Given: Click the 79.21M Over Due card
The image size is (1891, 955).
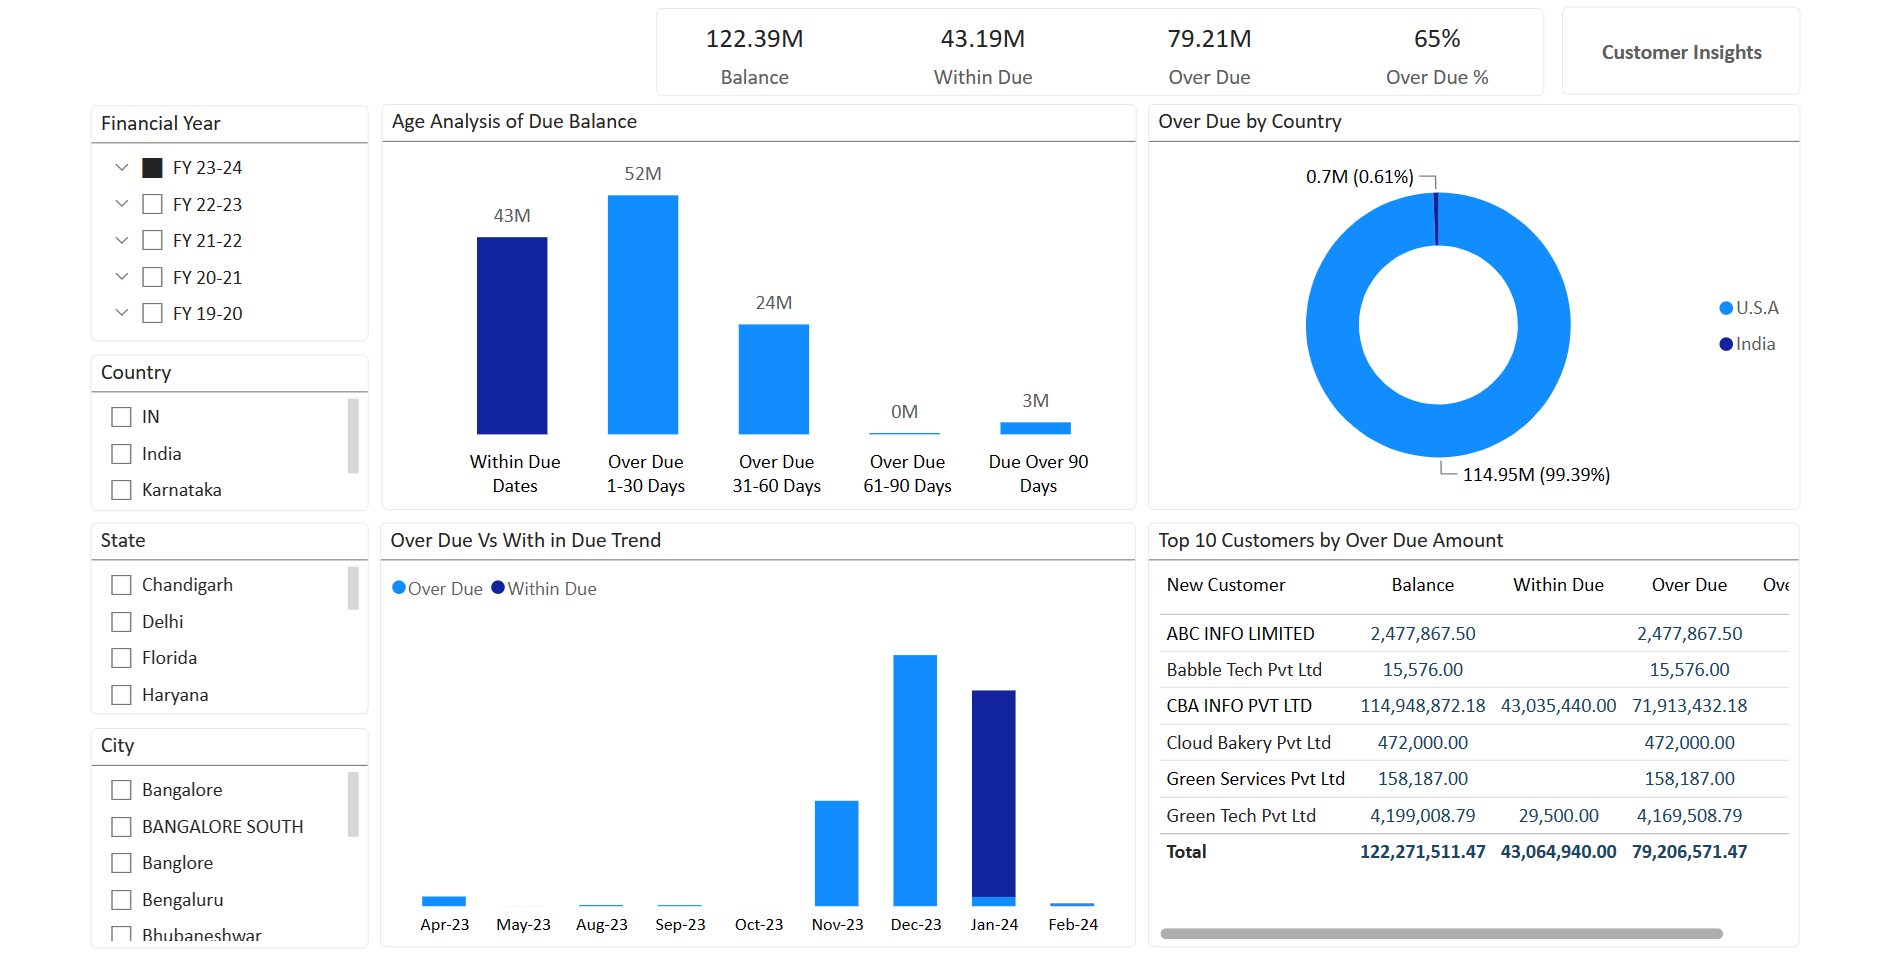Looking at the screenshot, I should pos(1210,56).
